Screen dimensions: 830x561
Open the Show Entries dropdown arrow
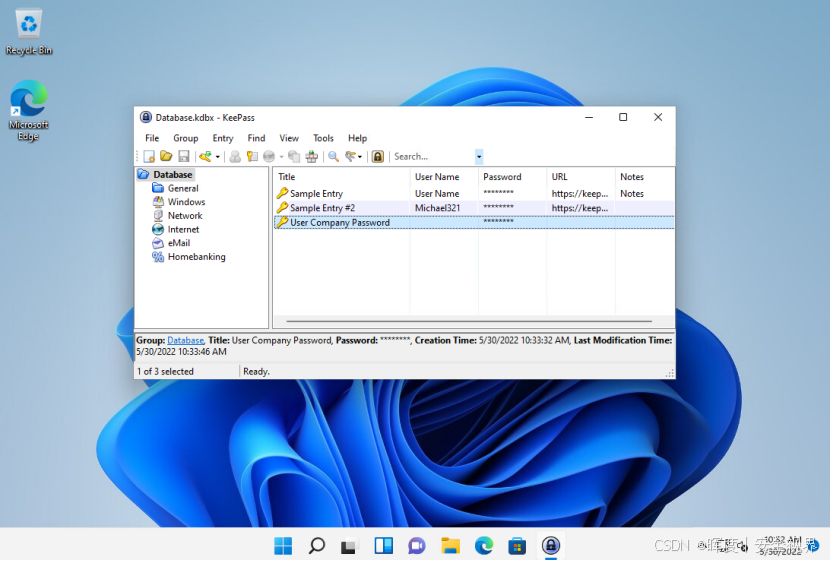click(360, 157)
